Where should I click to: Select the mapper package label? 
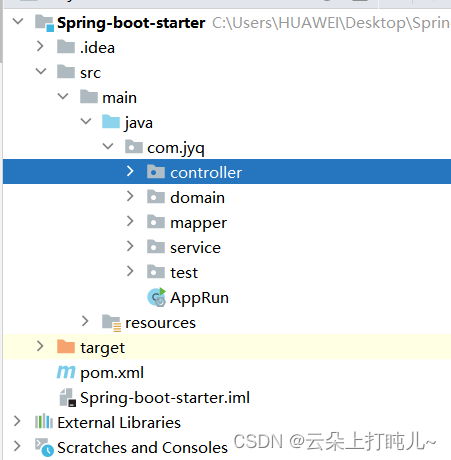[x=199, y=223]
